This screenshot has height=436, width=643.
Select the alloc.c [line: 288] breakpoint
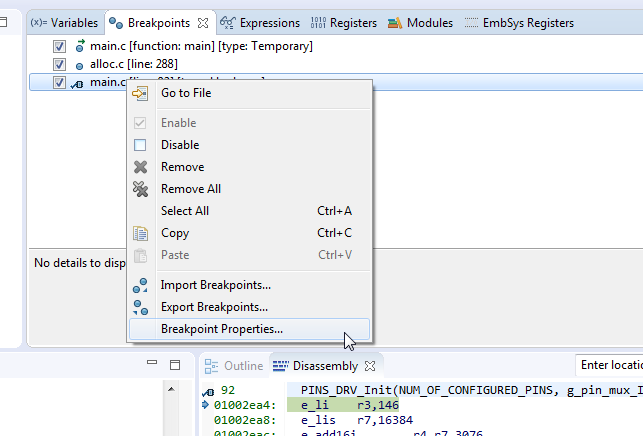[134, 64]
